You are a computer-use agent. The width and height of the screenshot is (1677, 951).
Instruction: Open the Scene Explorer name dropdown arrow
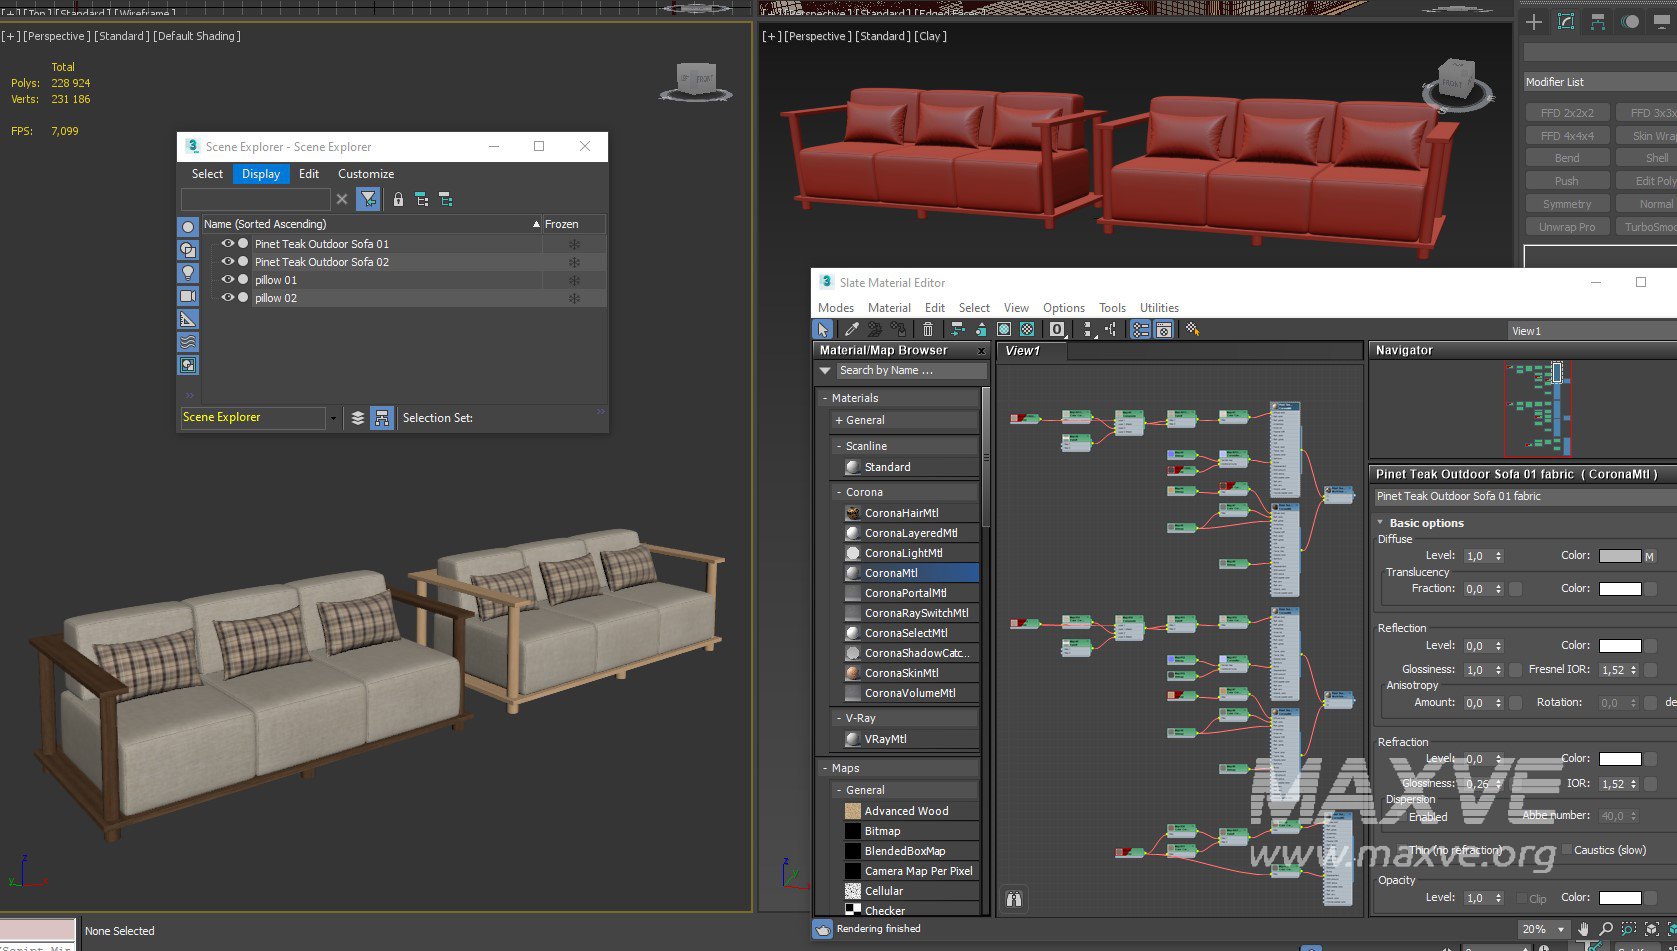(x=333, y=418)
